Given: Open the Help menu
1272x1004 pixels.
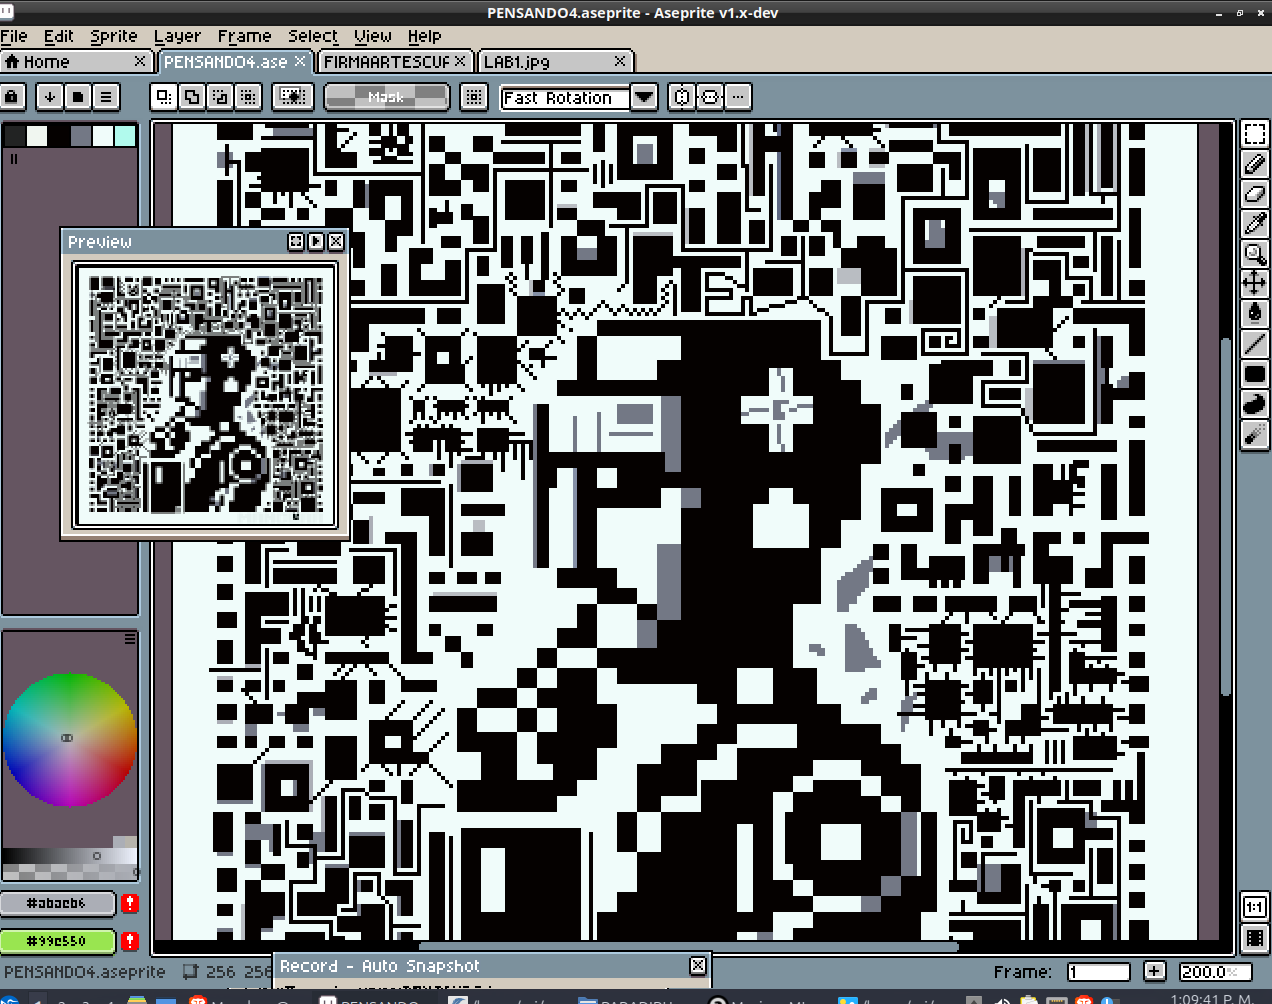Looking at the screenshot, I should tap(424, 36).
